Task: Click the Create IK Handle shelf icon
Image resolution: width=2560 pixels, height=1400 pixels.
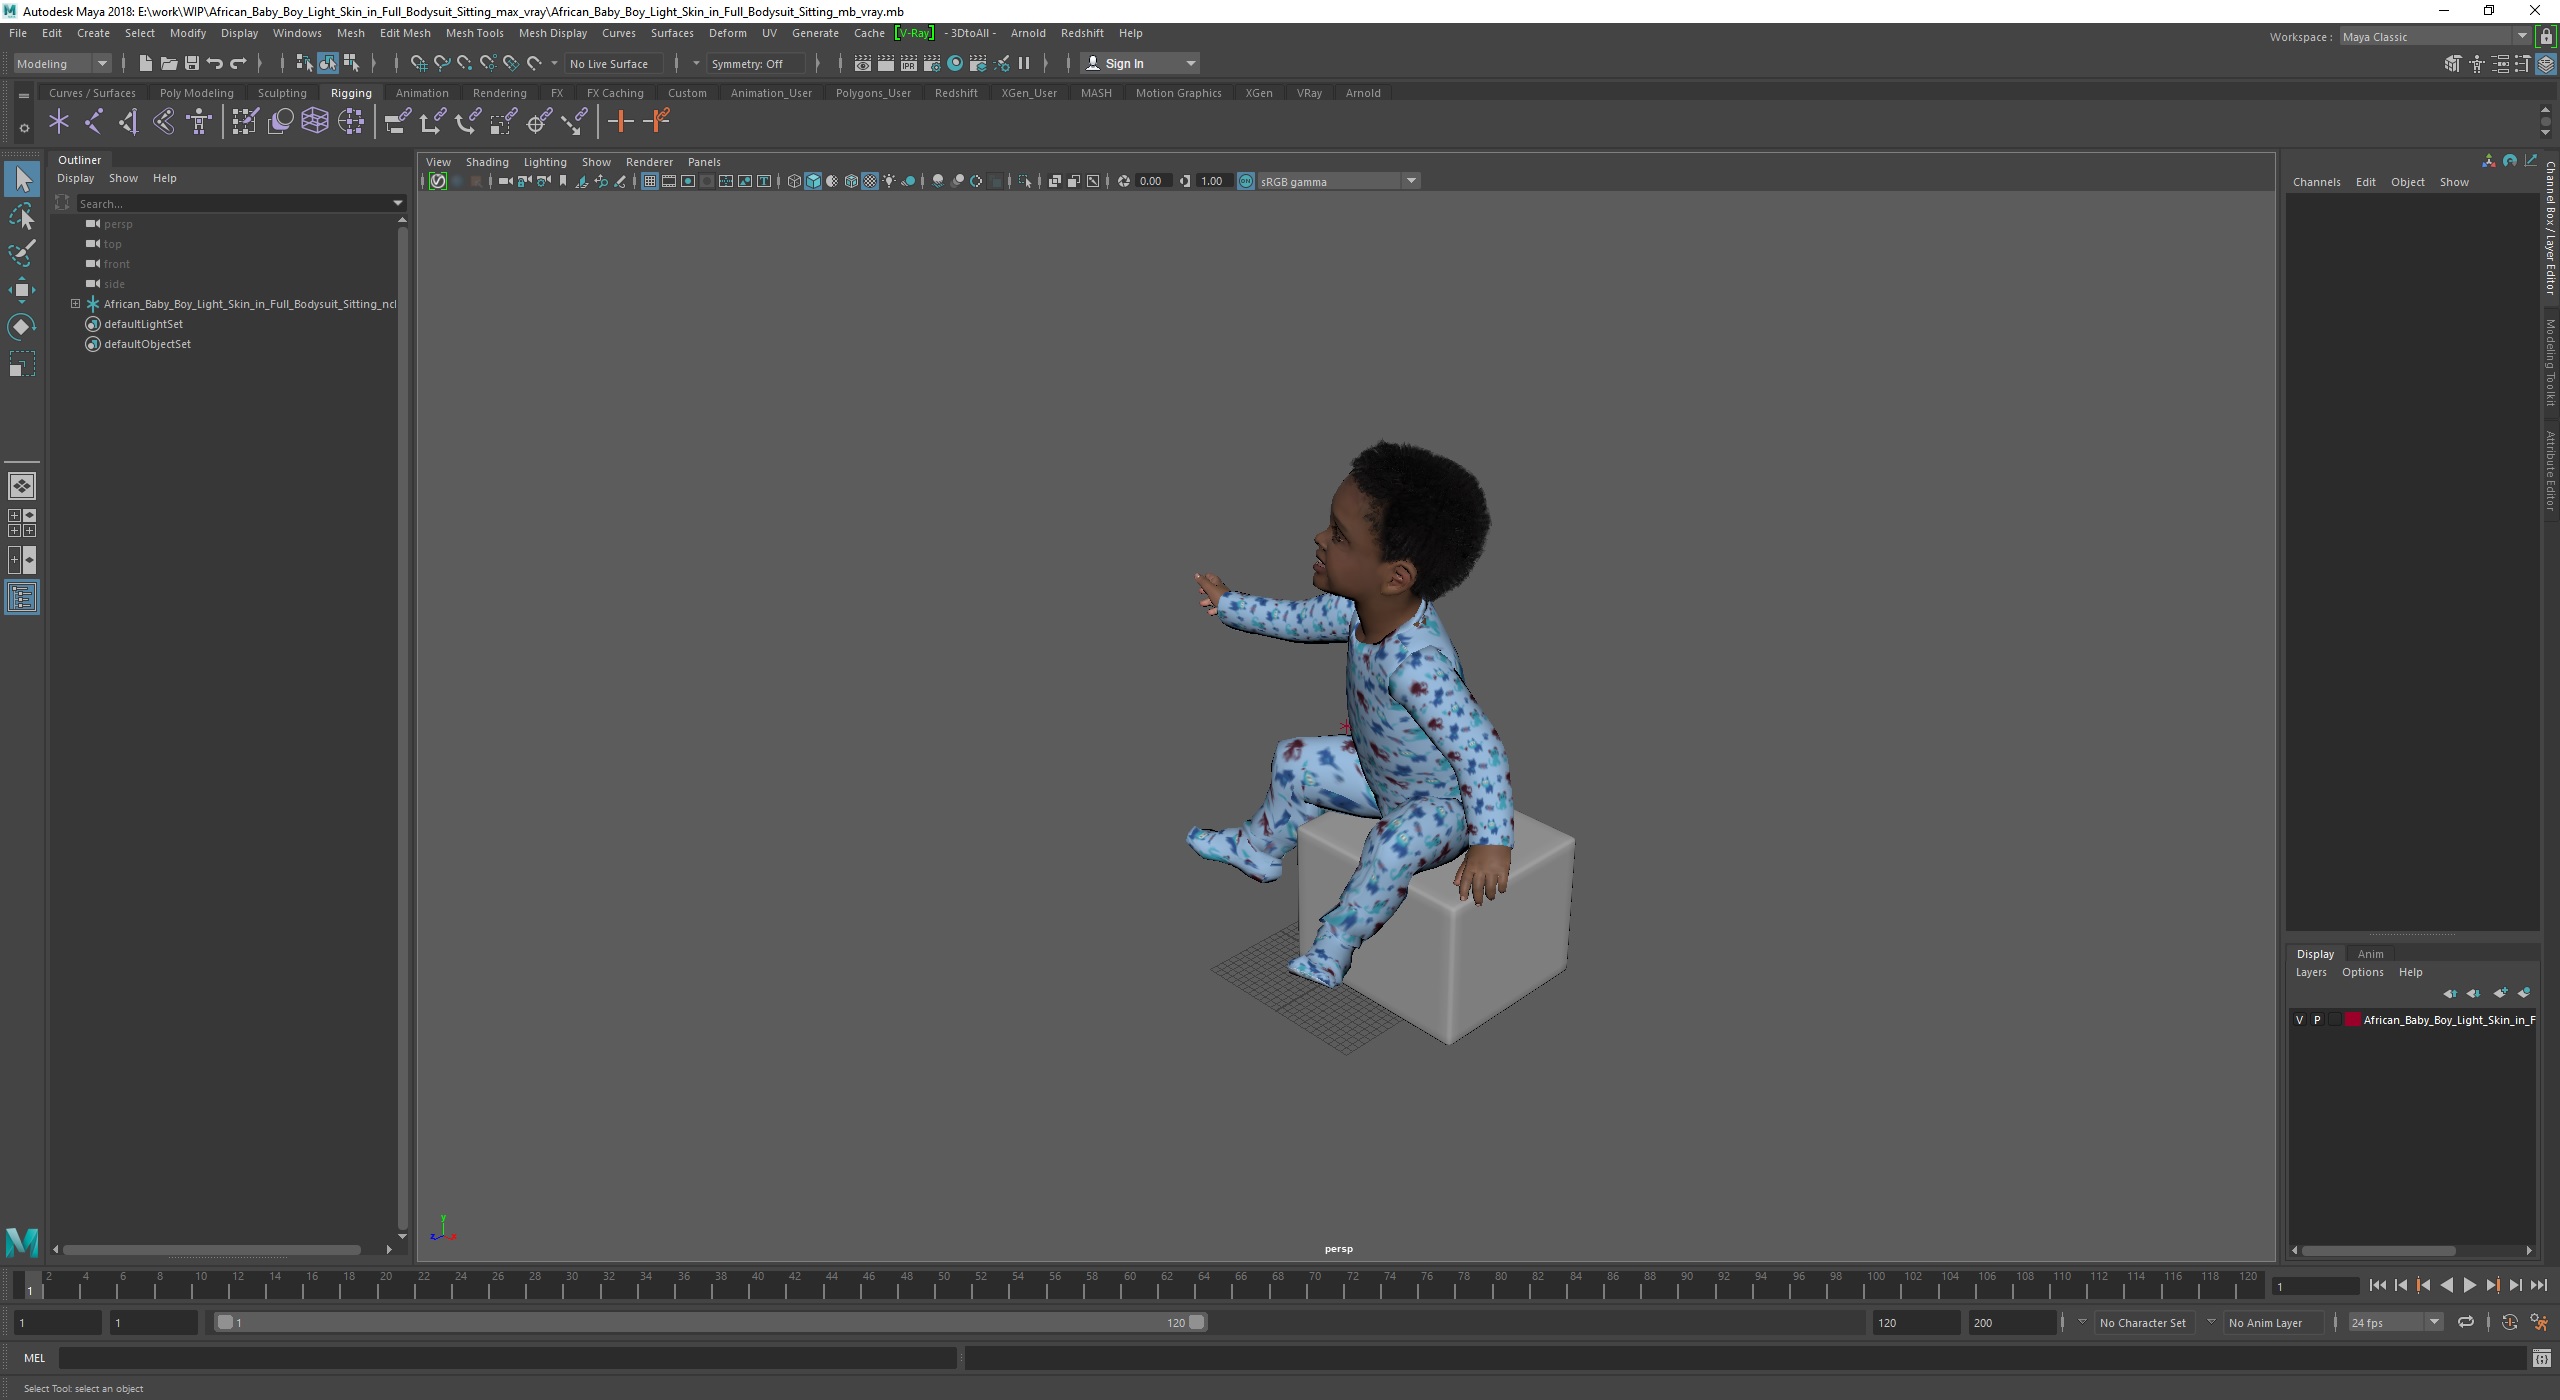Action: coord(128,122)
